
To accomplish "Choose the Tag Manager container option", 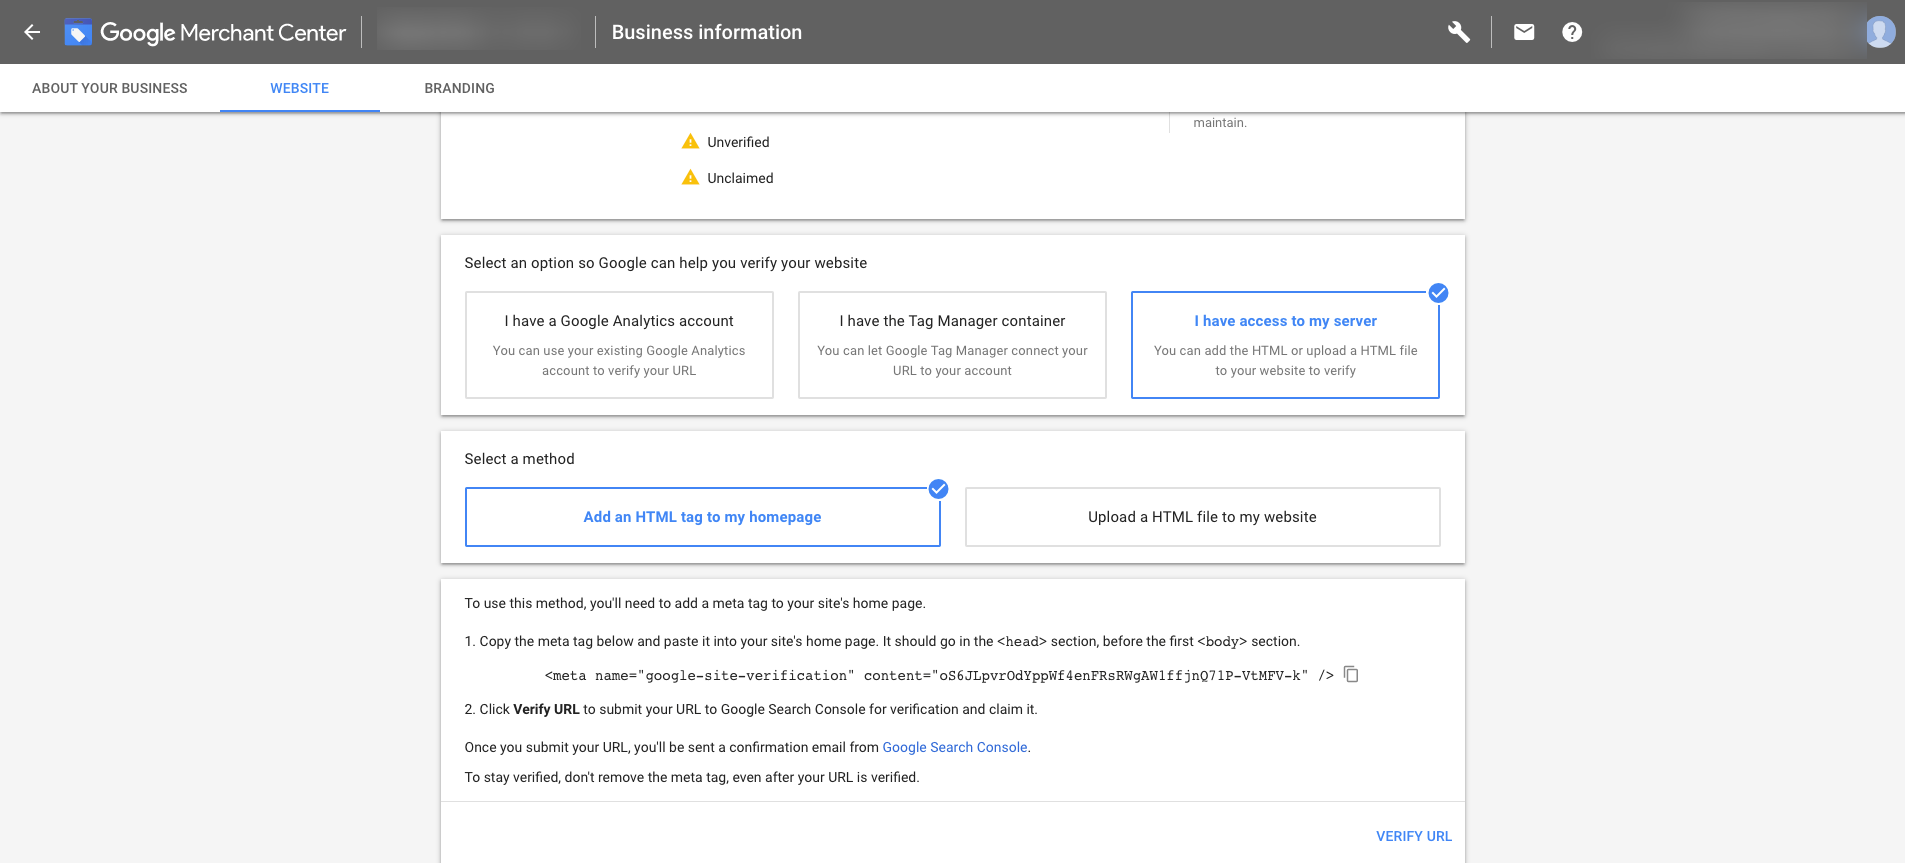I will pyautogui.click(x=952, y=345).
